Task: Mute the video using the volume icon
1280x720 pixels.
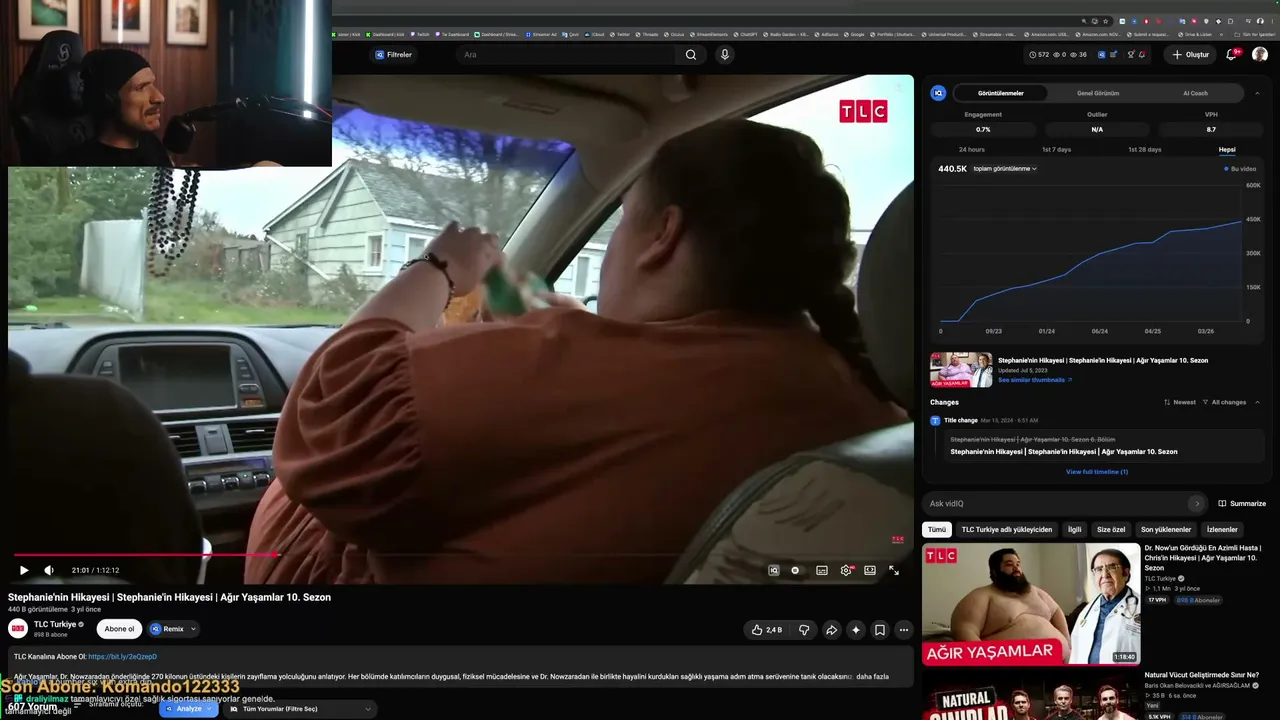Action: click(49, 570)
